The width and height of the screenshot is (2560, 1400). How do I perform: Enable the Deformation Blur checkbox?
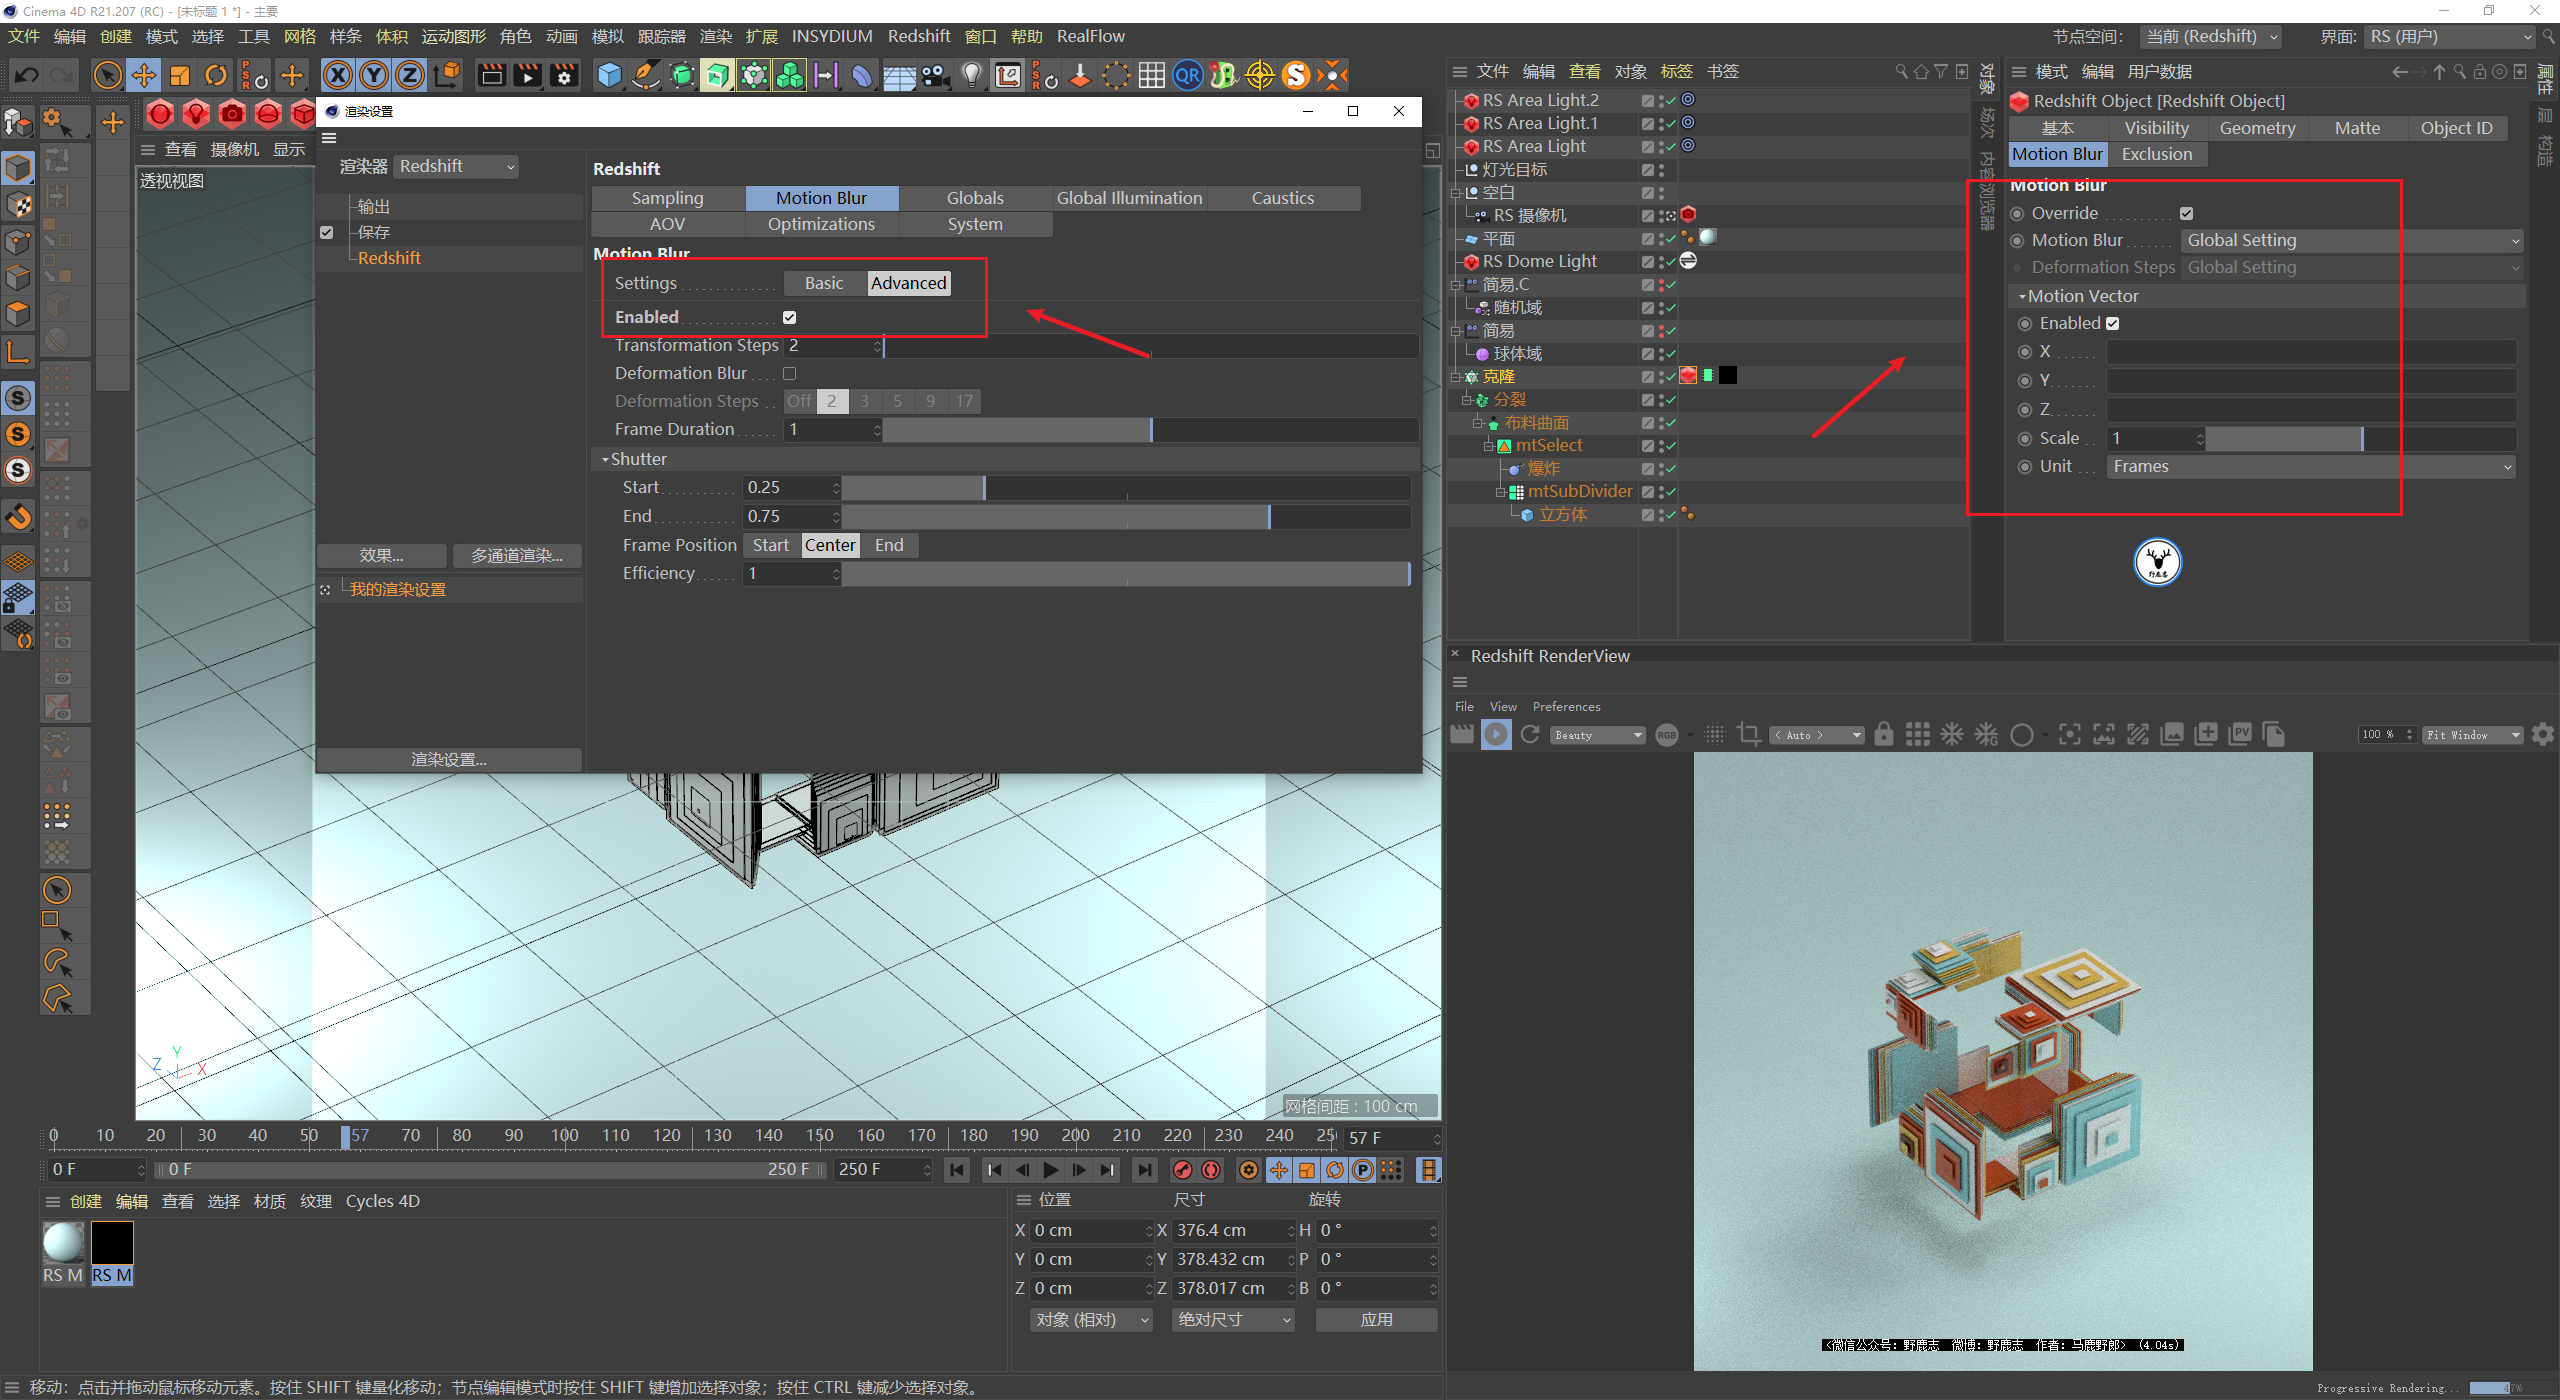[x=790, y=373]
